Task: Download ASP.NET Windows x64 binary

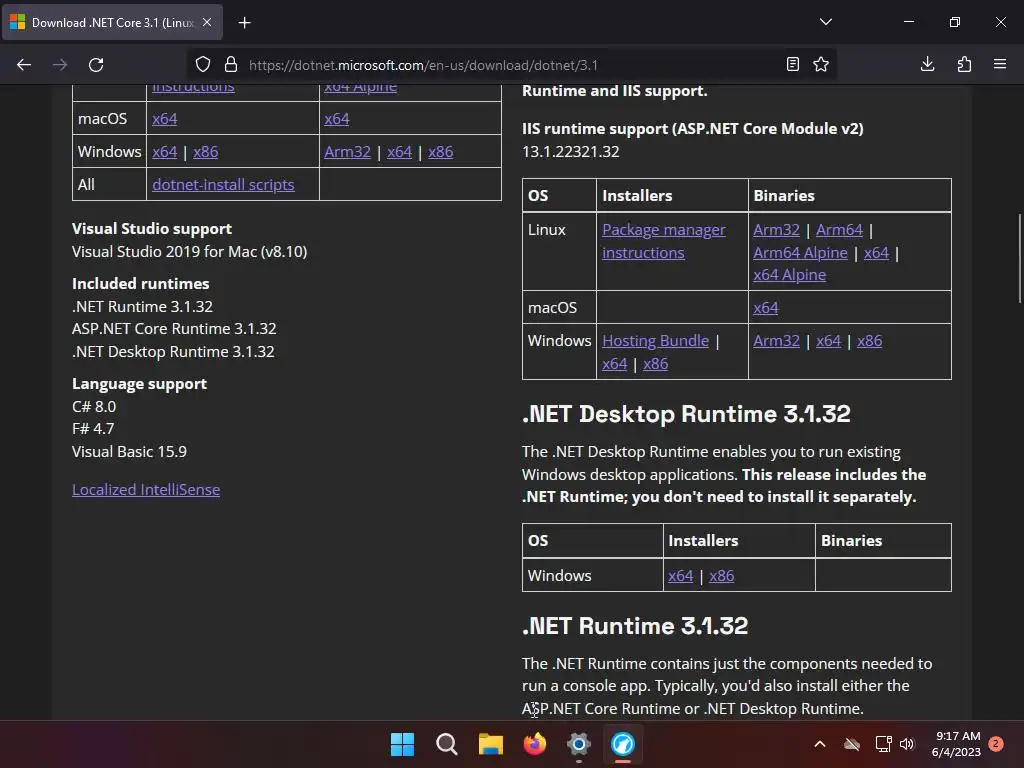Action: pyautogui.click(x=829, y=341)
